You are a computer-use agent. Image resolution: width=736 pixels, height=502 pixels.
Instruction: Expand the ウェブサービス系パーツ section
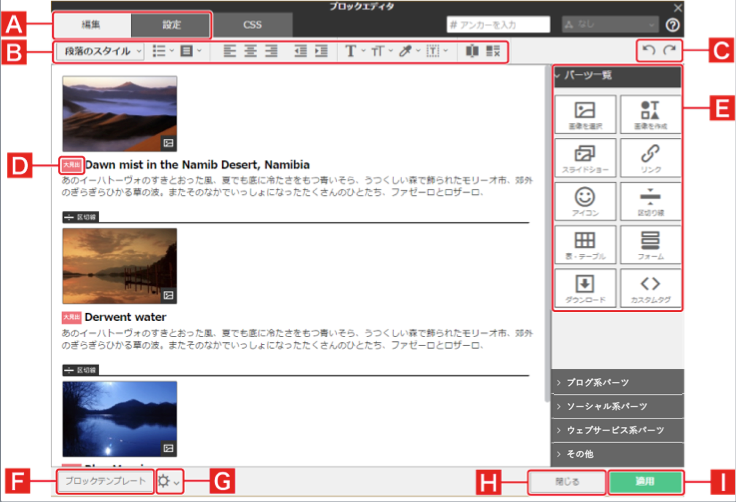pos(617,430)
